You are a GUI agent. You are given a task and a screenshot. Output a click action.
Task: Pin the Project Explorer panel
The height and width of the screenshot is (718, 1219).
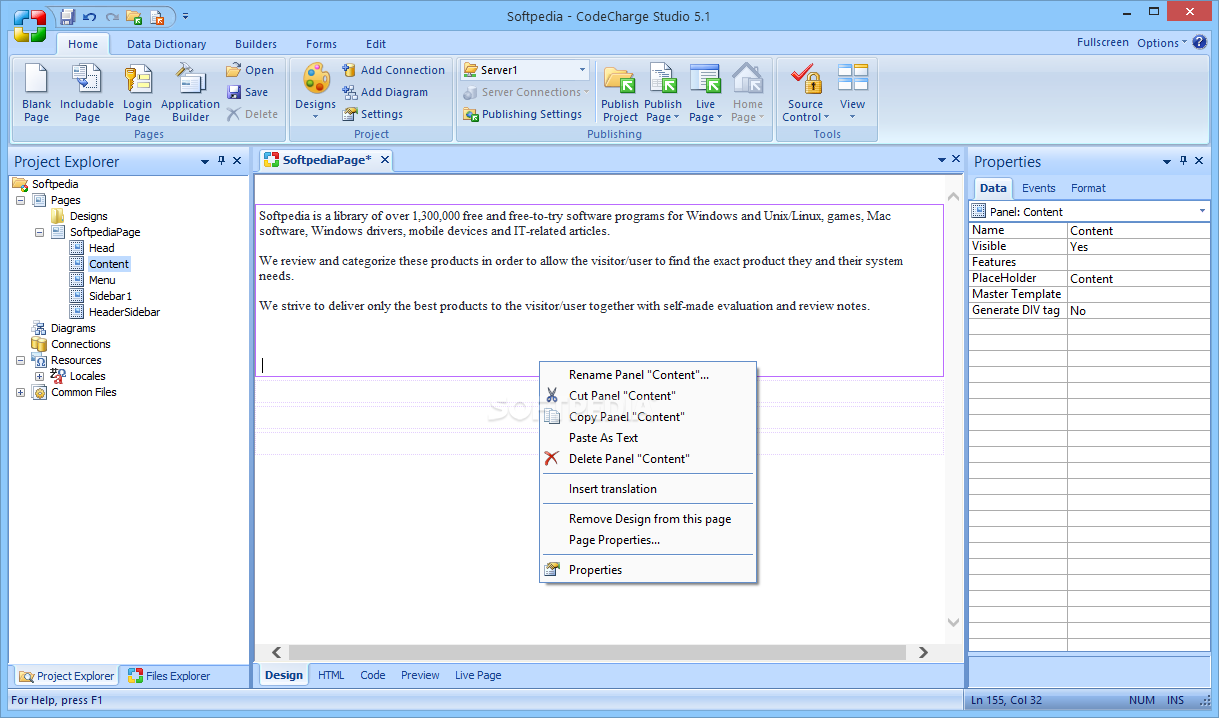coord(221,161)
